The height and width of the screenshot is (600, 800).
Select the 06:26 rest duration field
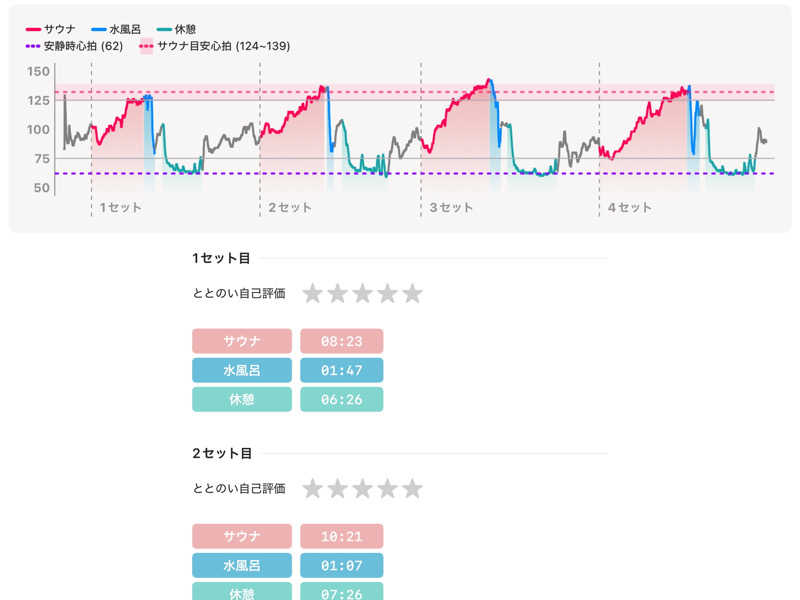click(x=341, y=399)
